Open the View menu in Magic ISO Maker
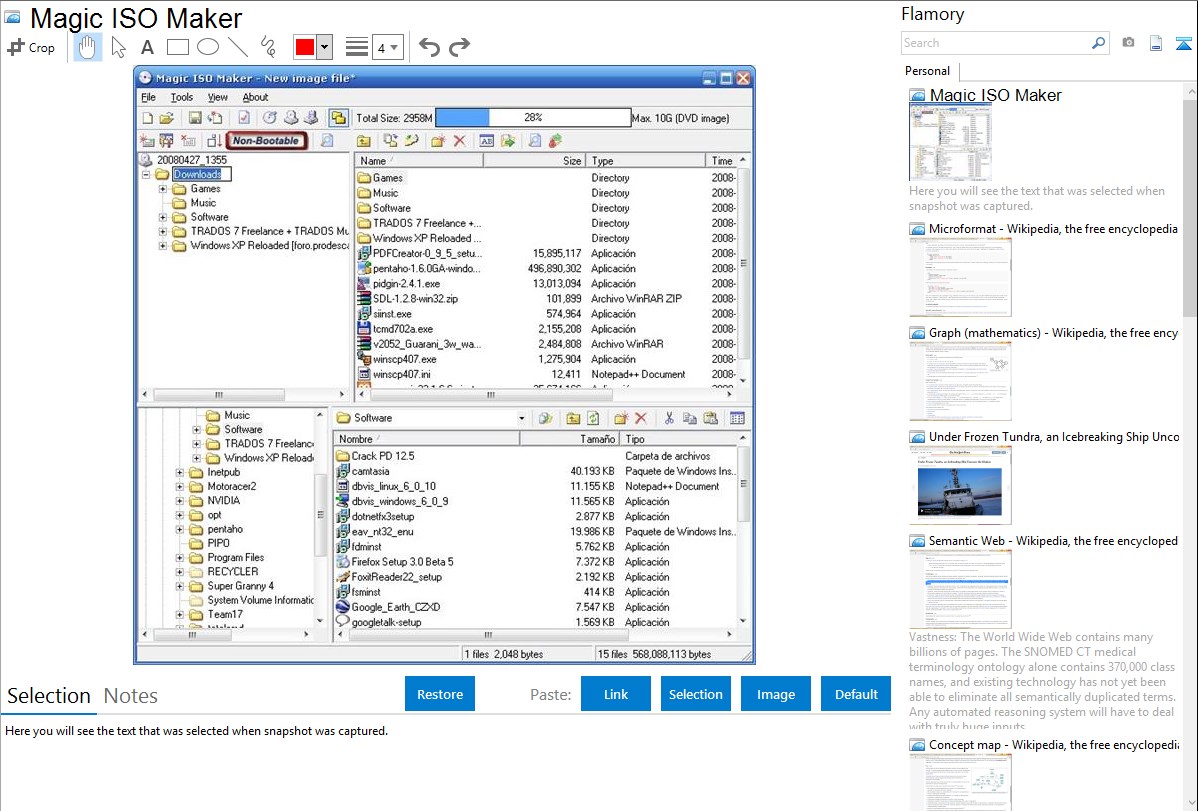Viewport: 1198px width, 811px height. 218,97
